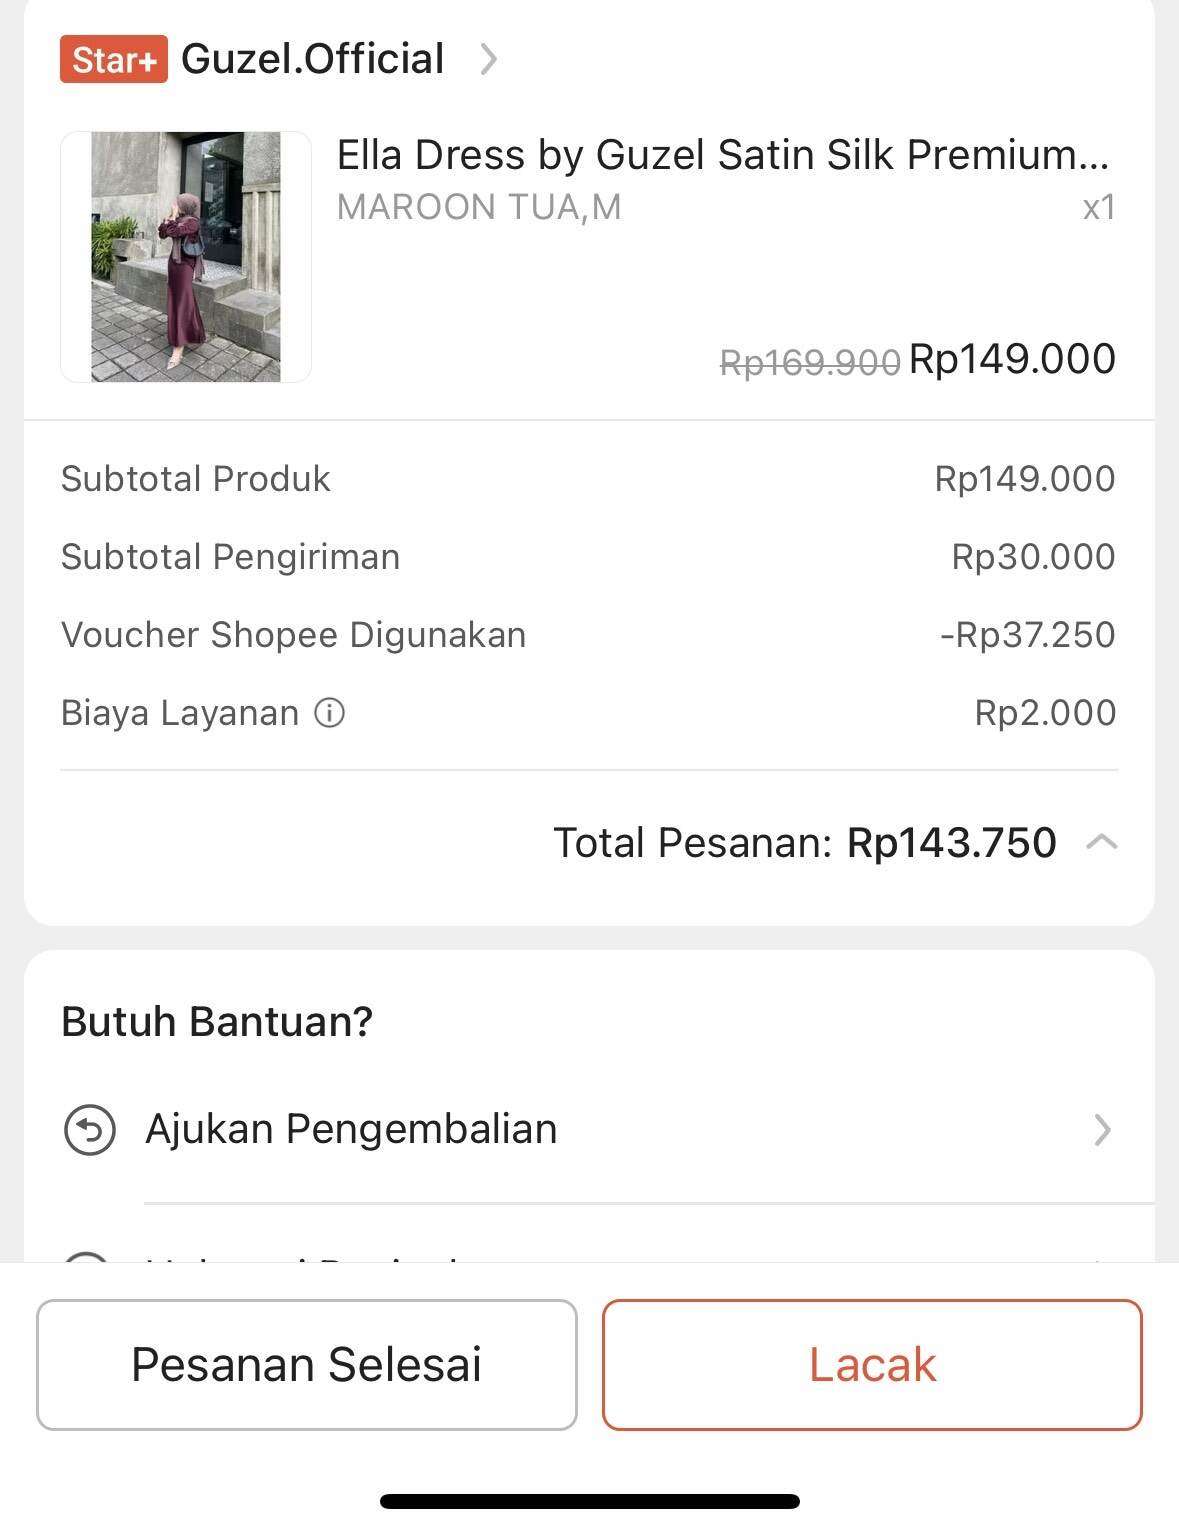Tap the Voucher Shopee Digunakan row
Screen dimensions: 1179x1533
tap(589, 635)
